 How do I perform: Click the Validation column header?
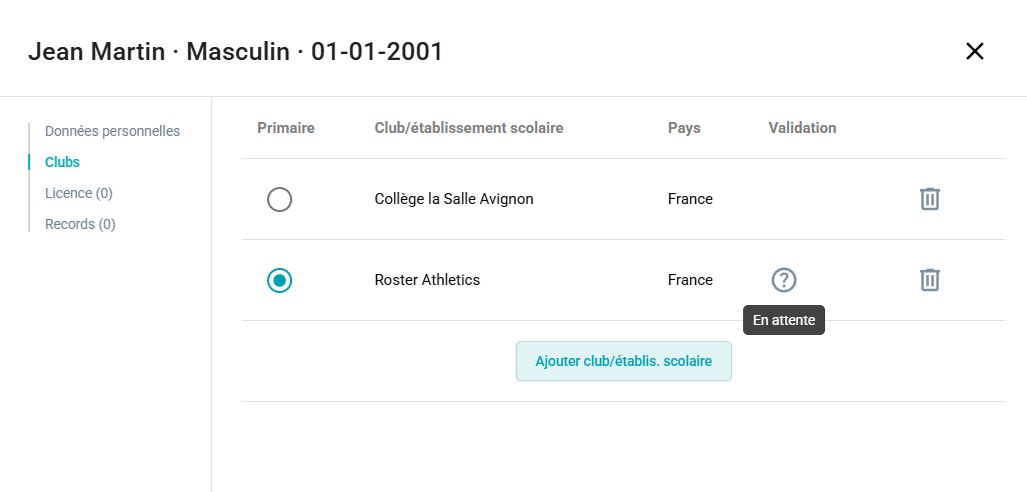tap(802, 128)
